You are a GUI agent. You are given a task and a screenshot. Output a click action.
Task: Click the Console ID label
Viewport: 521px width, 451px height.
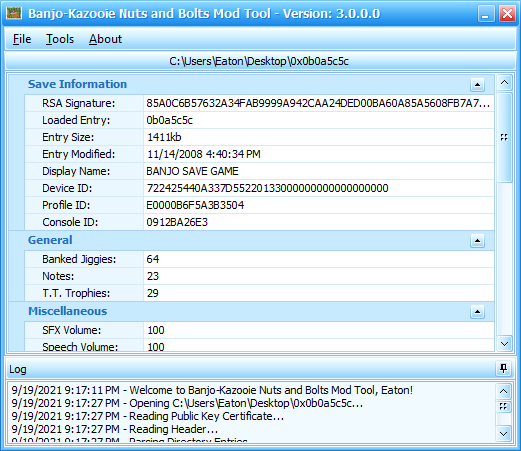coord(70,222)
